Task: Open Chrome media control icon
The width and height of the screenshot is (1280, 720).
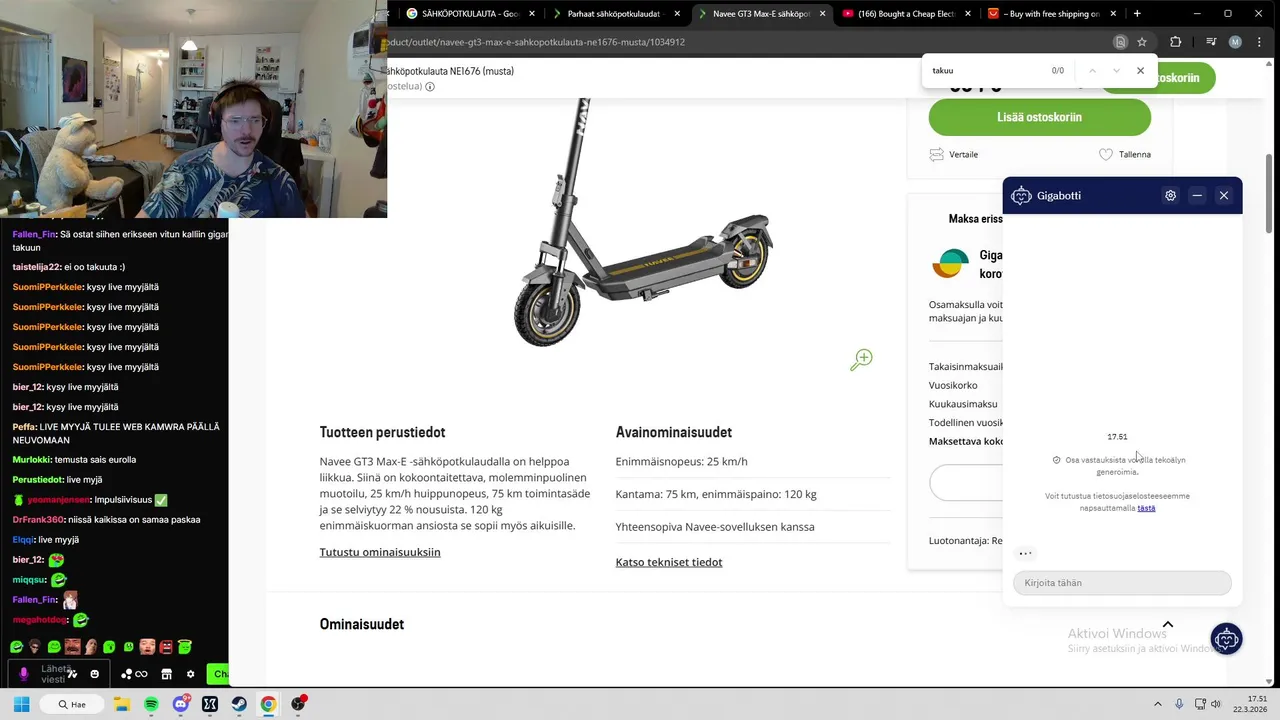Action: [1211, 42]
